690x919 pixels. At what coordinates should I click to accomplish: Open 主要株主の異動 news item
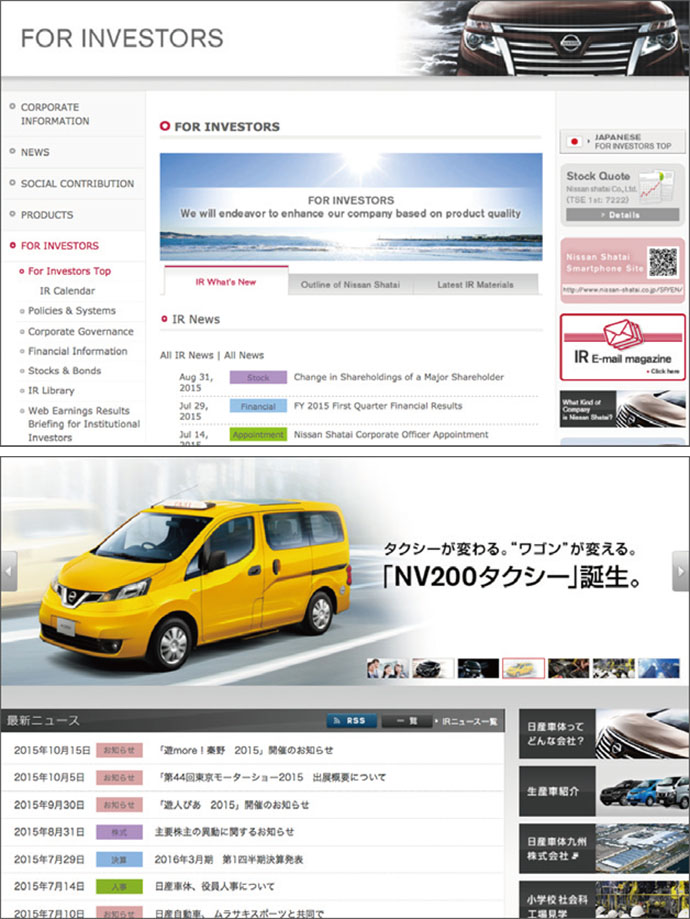tap(225, 832)
